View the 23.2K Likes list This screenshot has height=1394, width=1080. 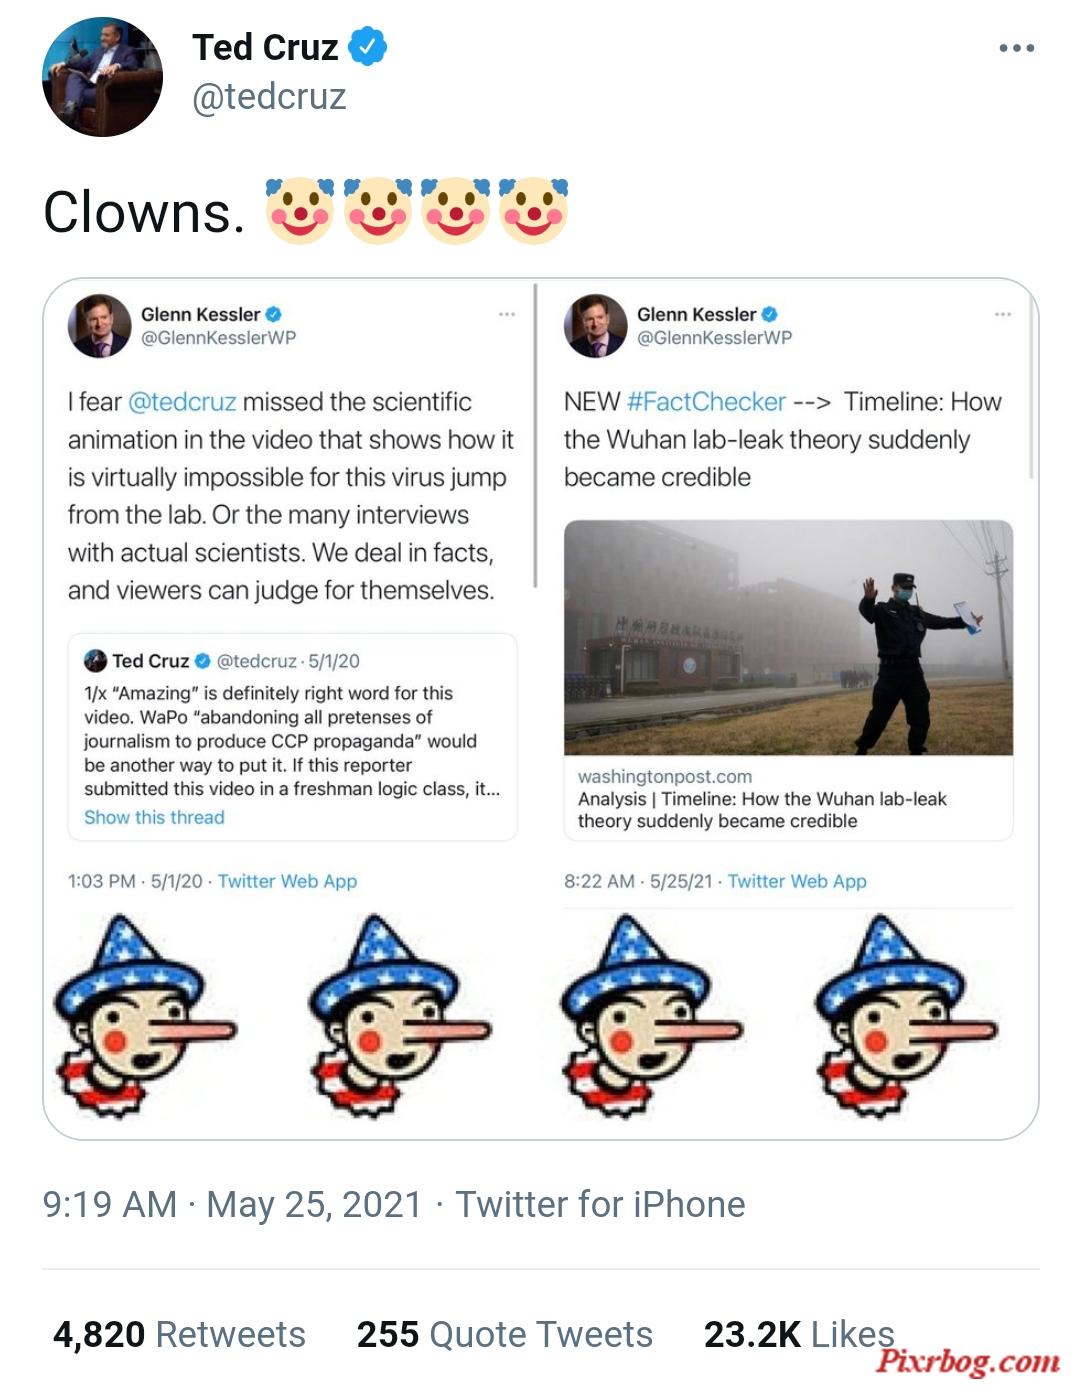pyautogui.click(x=799, y=1335)
